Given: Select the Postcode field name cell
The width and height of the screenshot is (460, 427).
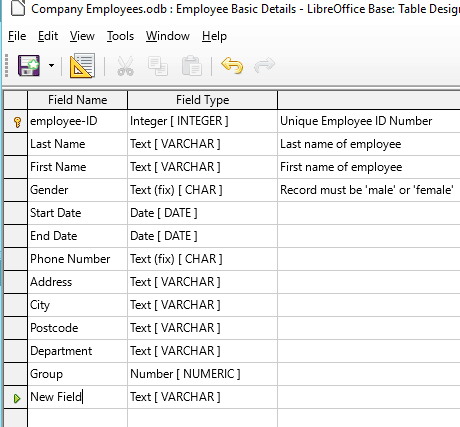Looking at the screenshot, I should coord(77,328).
